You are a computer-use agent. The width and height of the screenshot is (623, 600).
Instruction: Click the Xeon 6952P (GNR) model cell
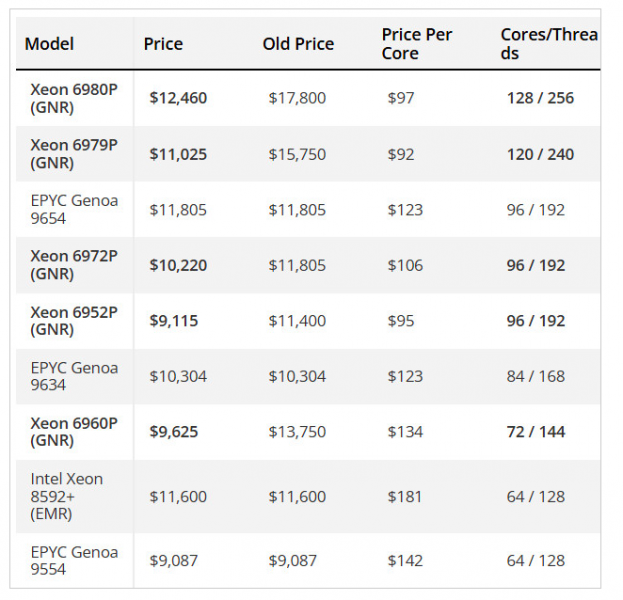tap(74, 321)
